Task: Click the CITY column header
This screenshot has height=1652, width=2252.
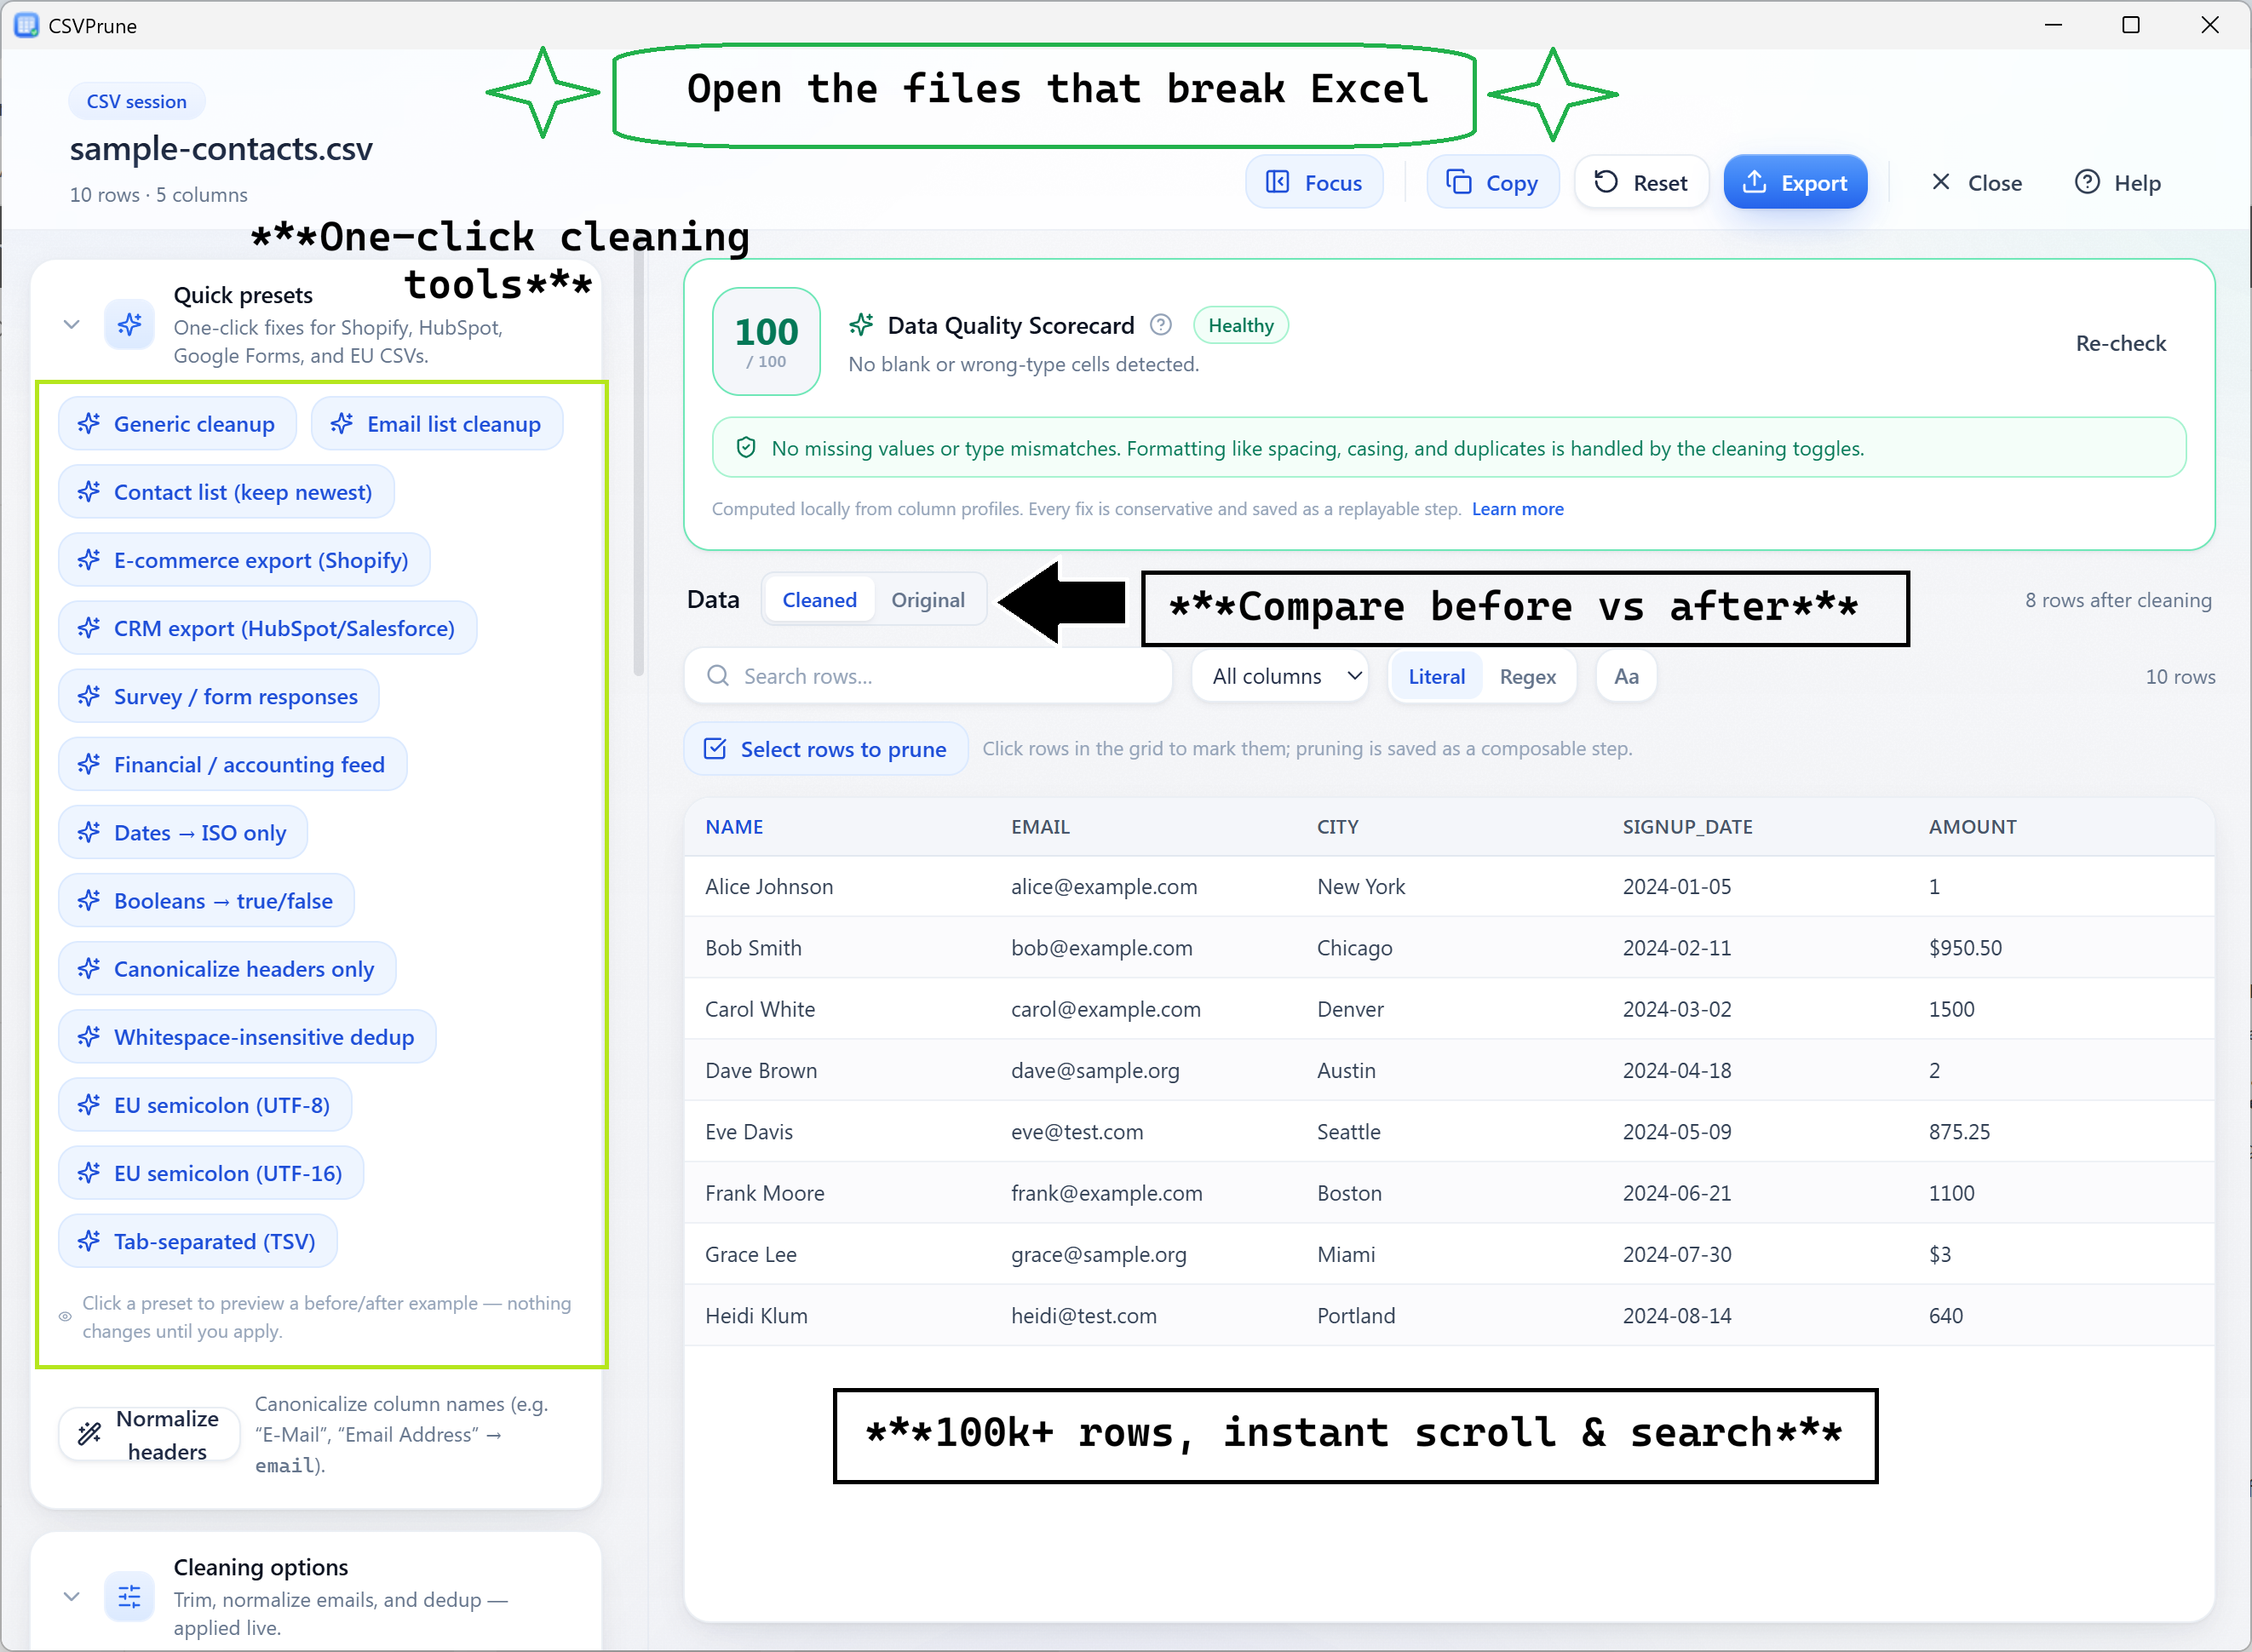Action: 1337,827
